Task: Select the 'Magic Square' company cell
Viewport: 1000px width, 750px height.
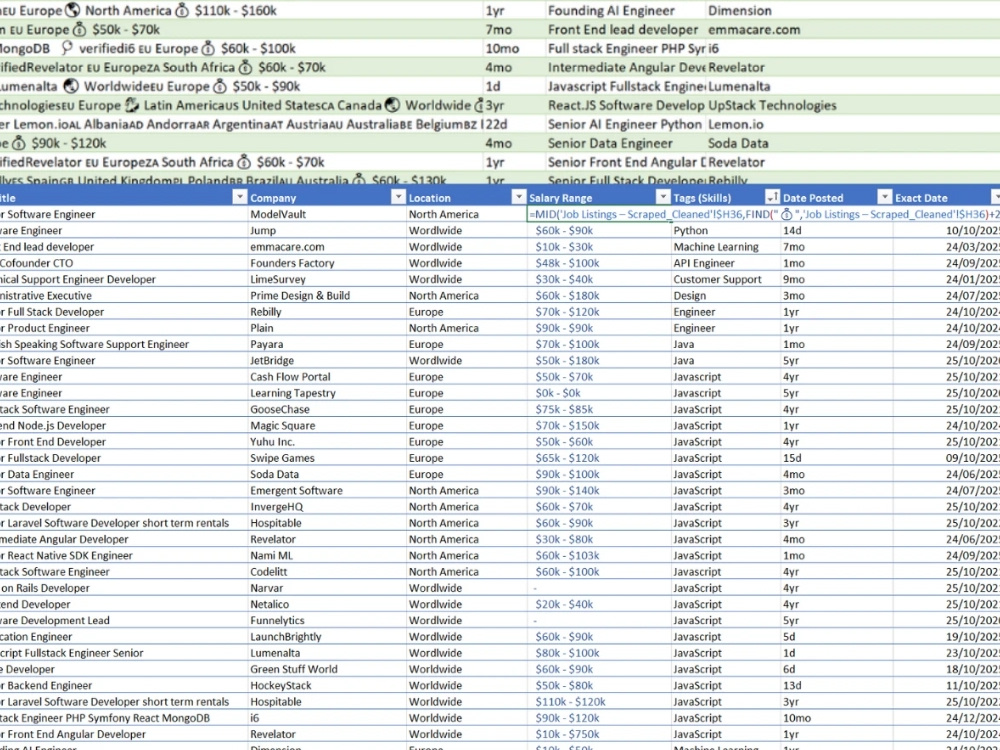Action: click(327, 425)
